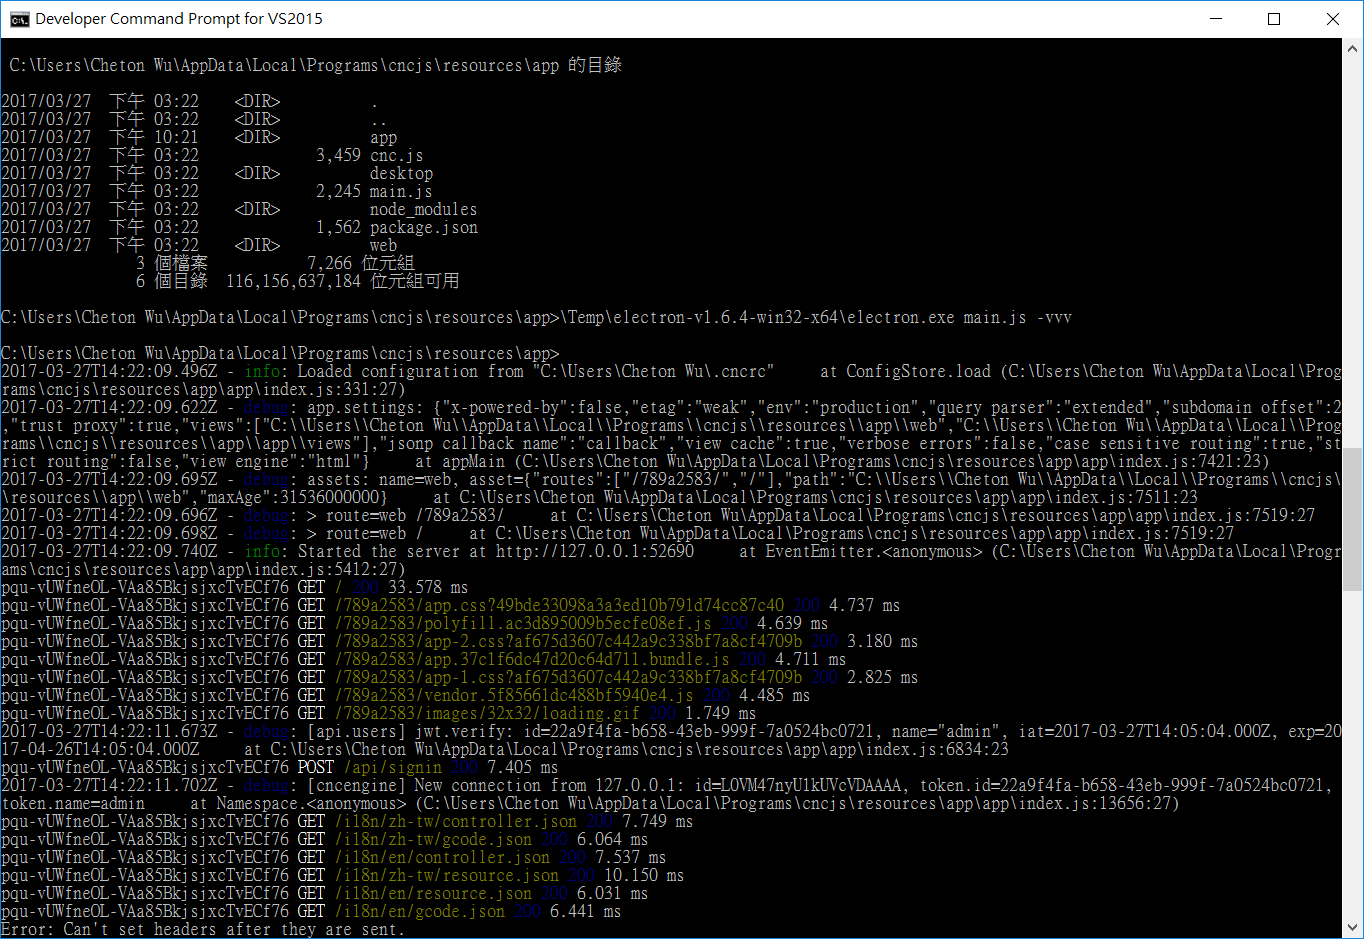Viewport: 1364px width, 939px height.
Task: Close the Developer Command Prompt window
Action: point(1332,19)
